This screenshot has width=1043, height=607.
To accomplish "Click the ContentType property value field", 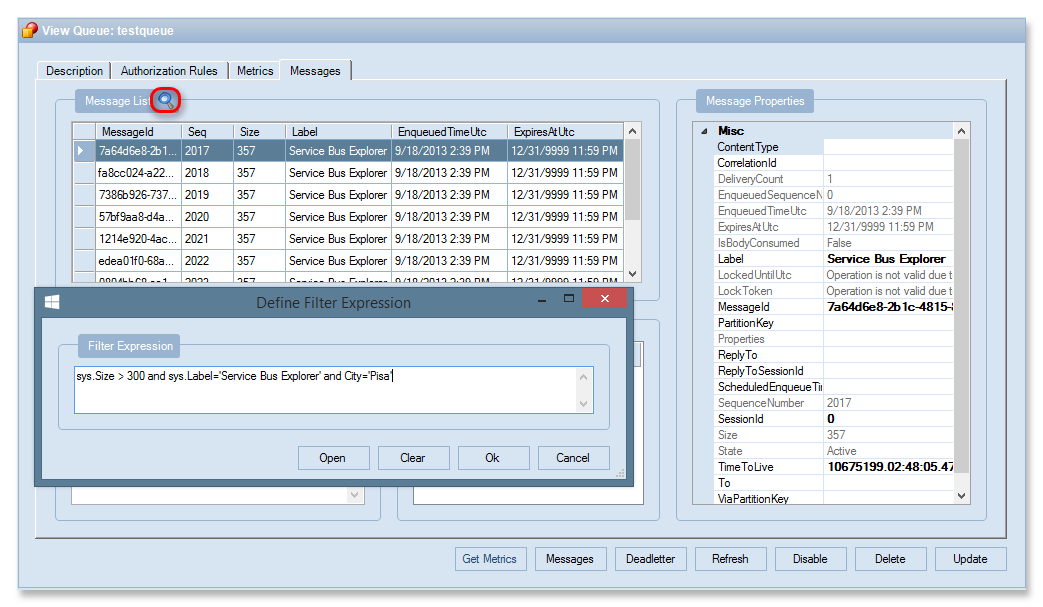I will point(888,147).
